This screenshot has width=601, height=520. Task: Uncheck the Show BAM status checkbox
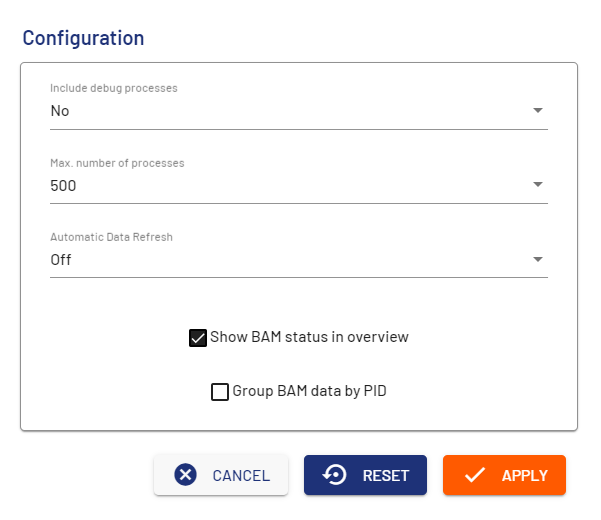click(x=198, y=337)
